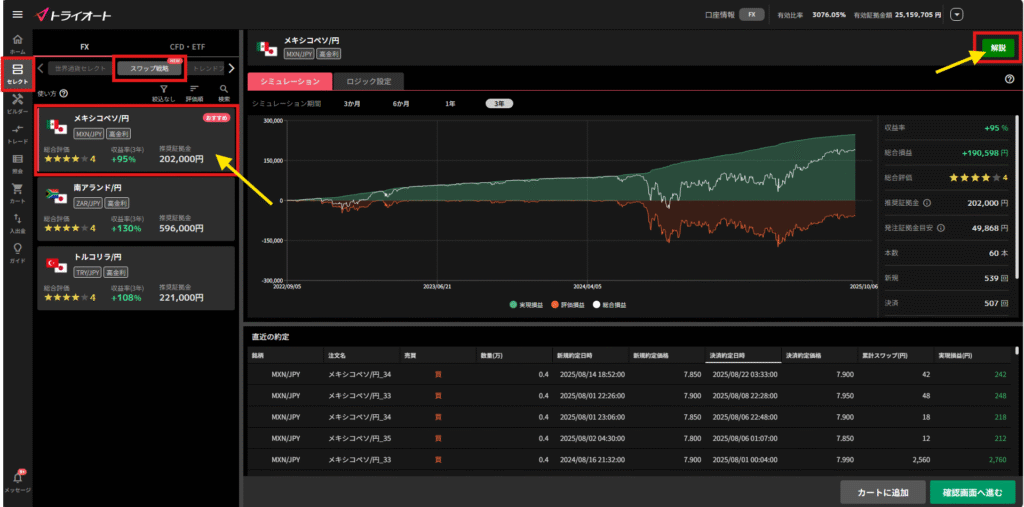Expand the account info dropdown arrow
The width and height of the screenshot is (1024, 507).
tap(957, 15)
